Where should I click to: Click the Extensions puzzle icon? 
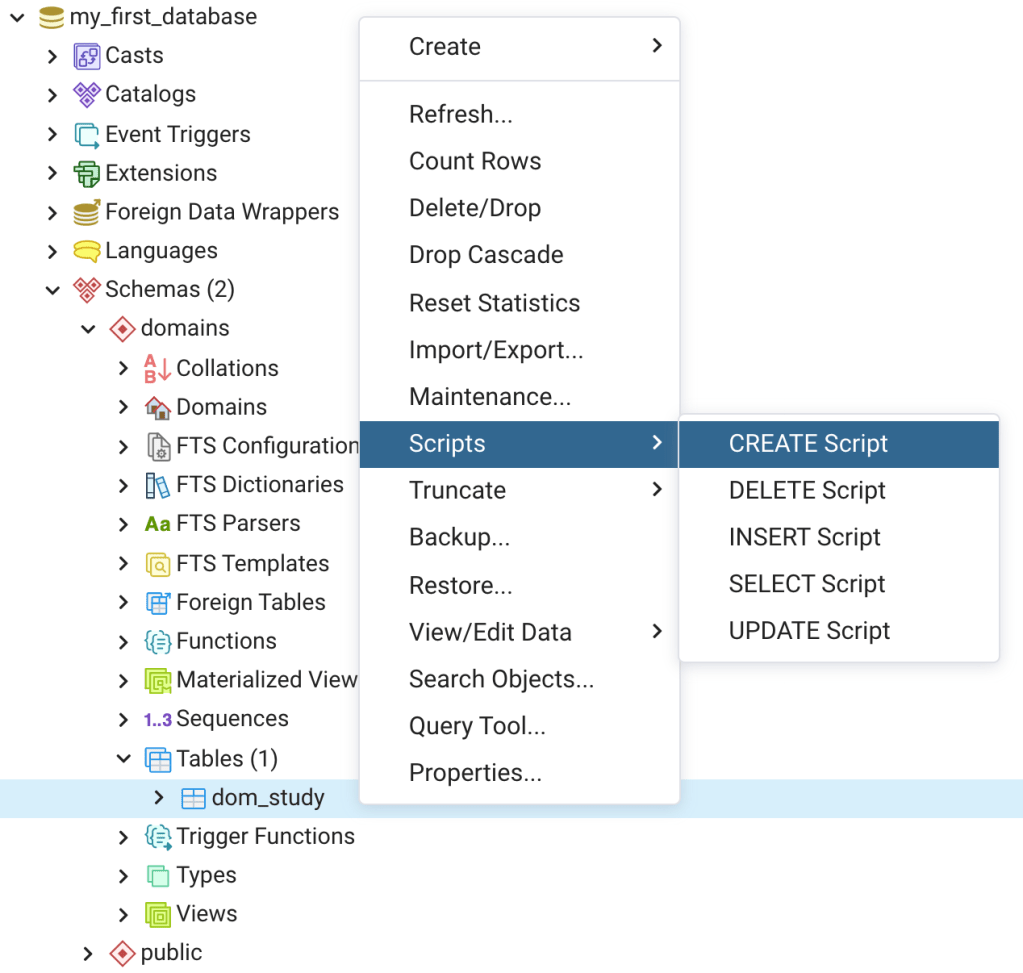tap(87, 173)
